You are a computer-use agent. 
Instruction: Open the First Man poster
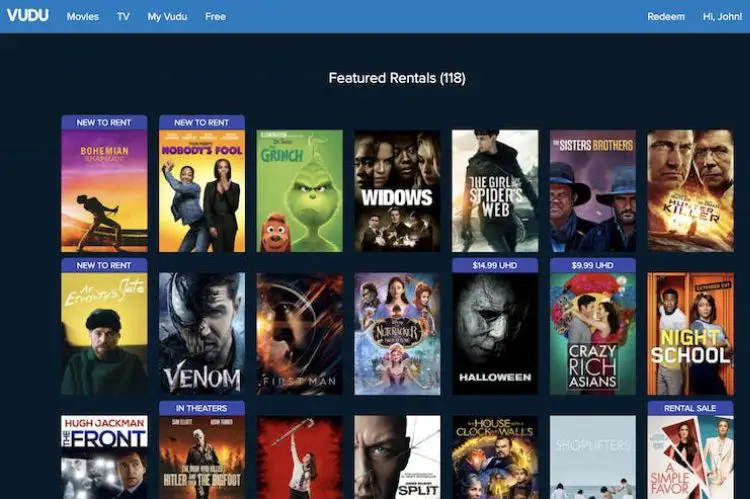pos(299,334)
